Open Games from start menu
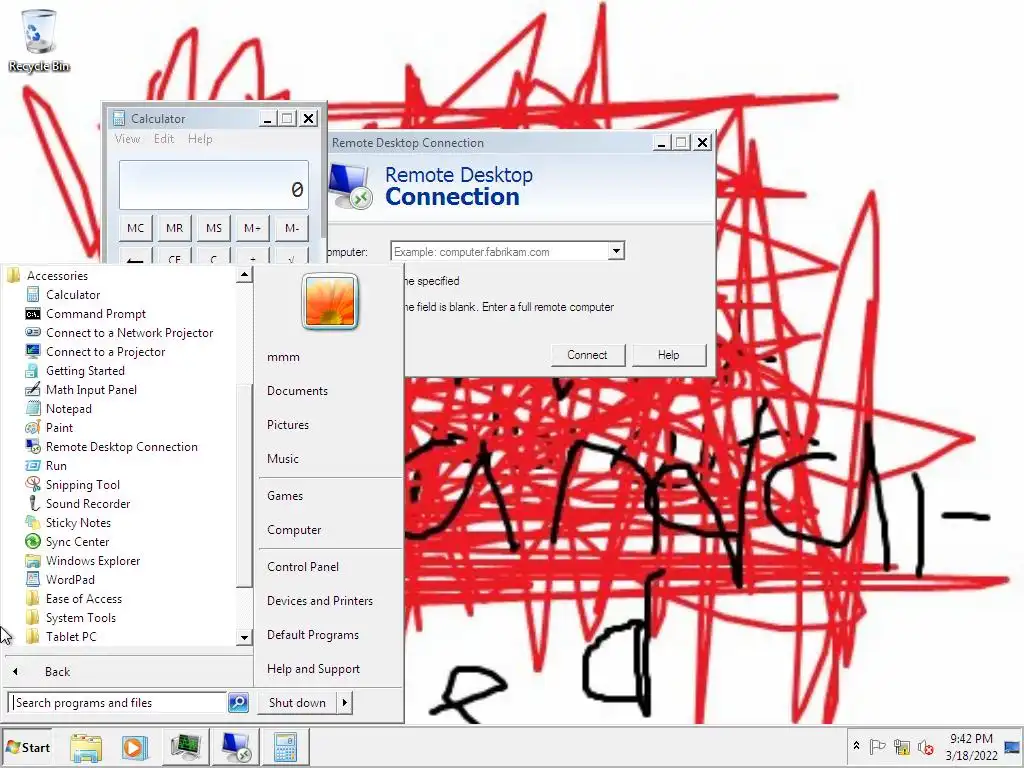The height and width of the screenshot is (768, 1024). 285,496
